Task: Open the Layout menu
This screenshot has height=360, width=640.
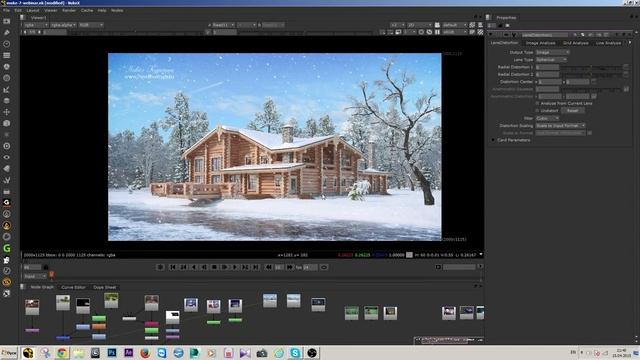Action: (x=33, y=10)
